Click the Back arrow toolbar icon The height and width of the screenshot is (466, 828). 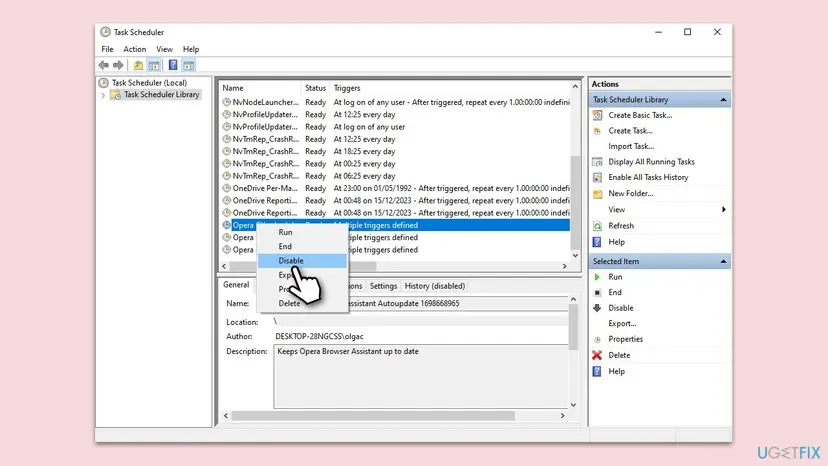[104, 65]
